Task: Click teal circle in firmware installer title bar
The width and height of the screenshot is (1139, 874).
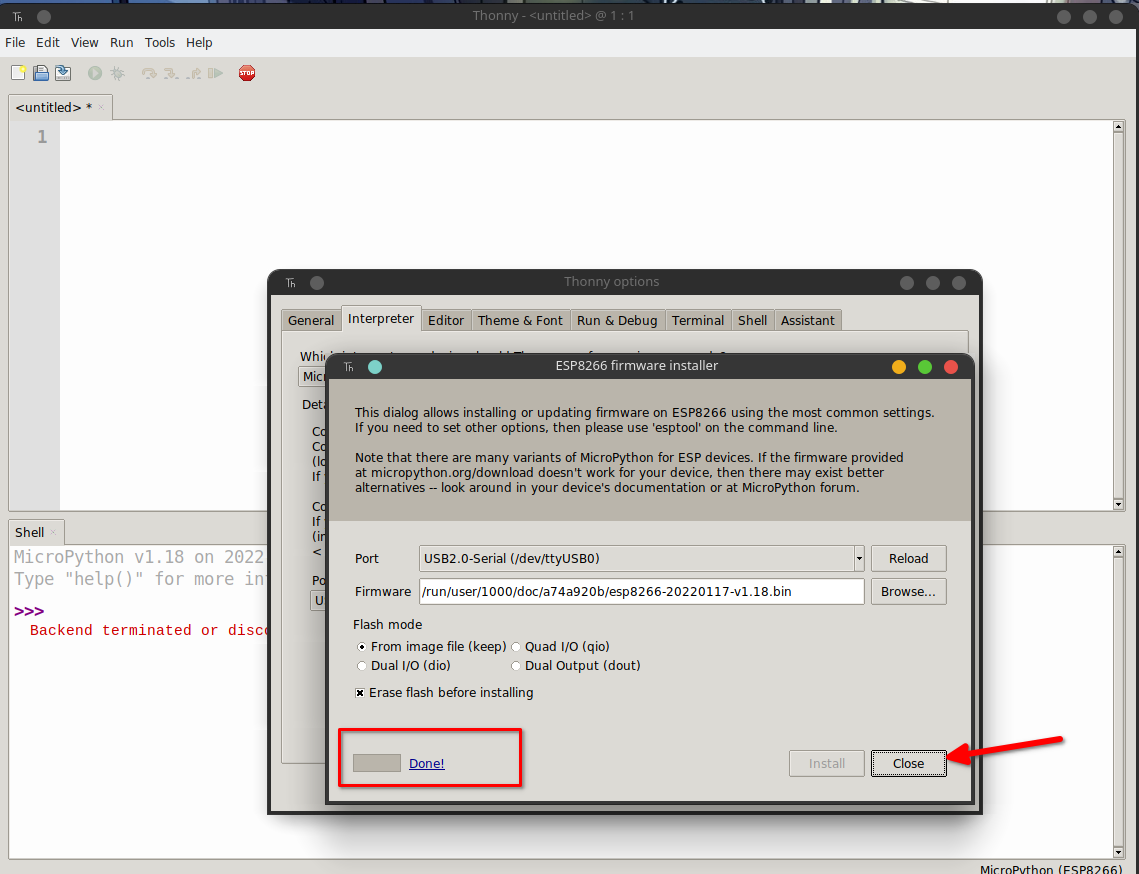Action: [375, 367]
